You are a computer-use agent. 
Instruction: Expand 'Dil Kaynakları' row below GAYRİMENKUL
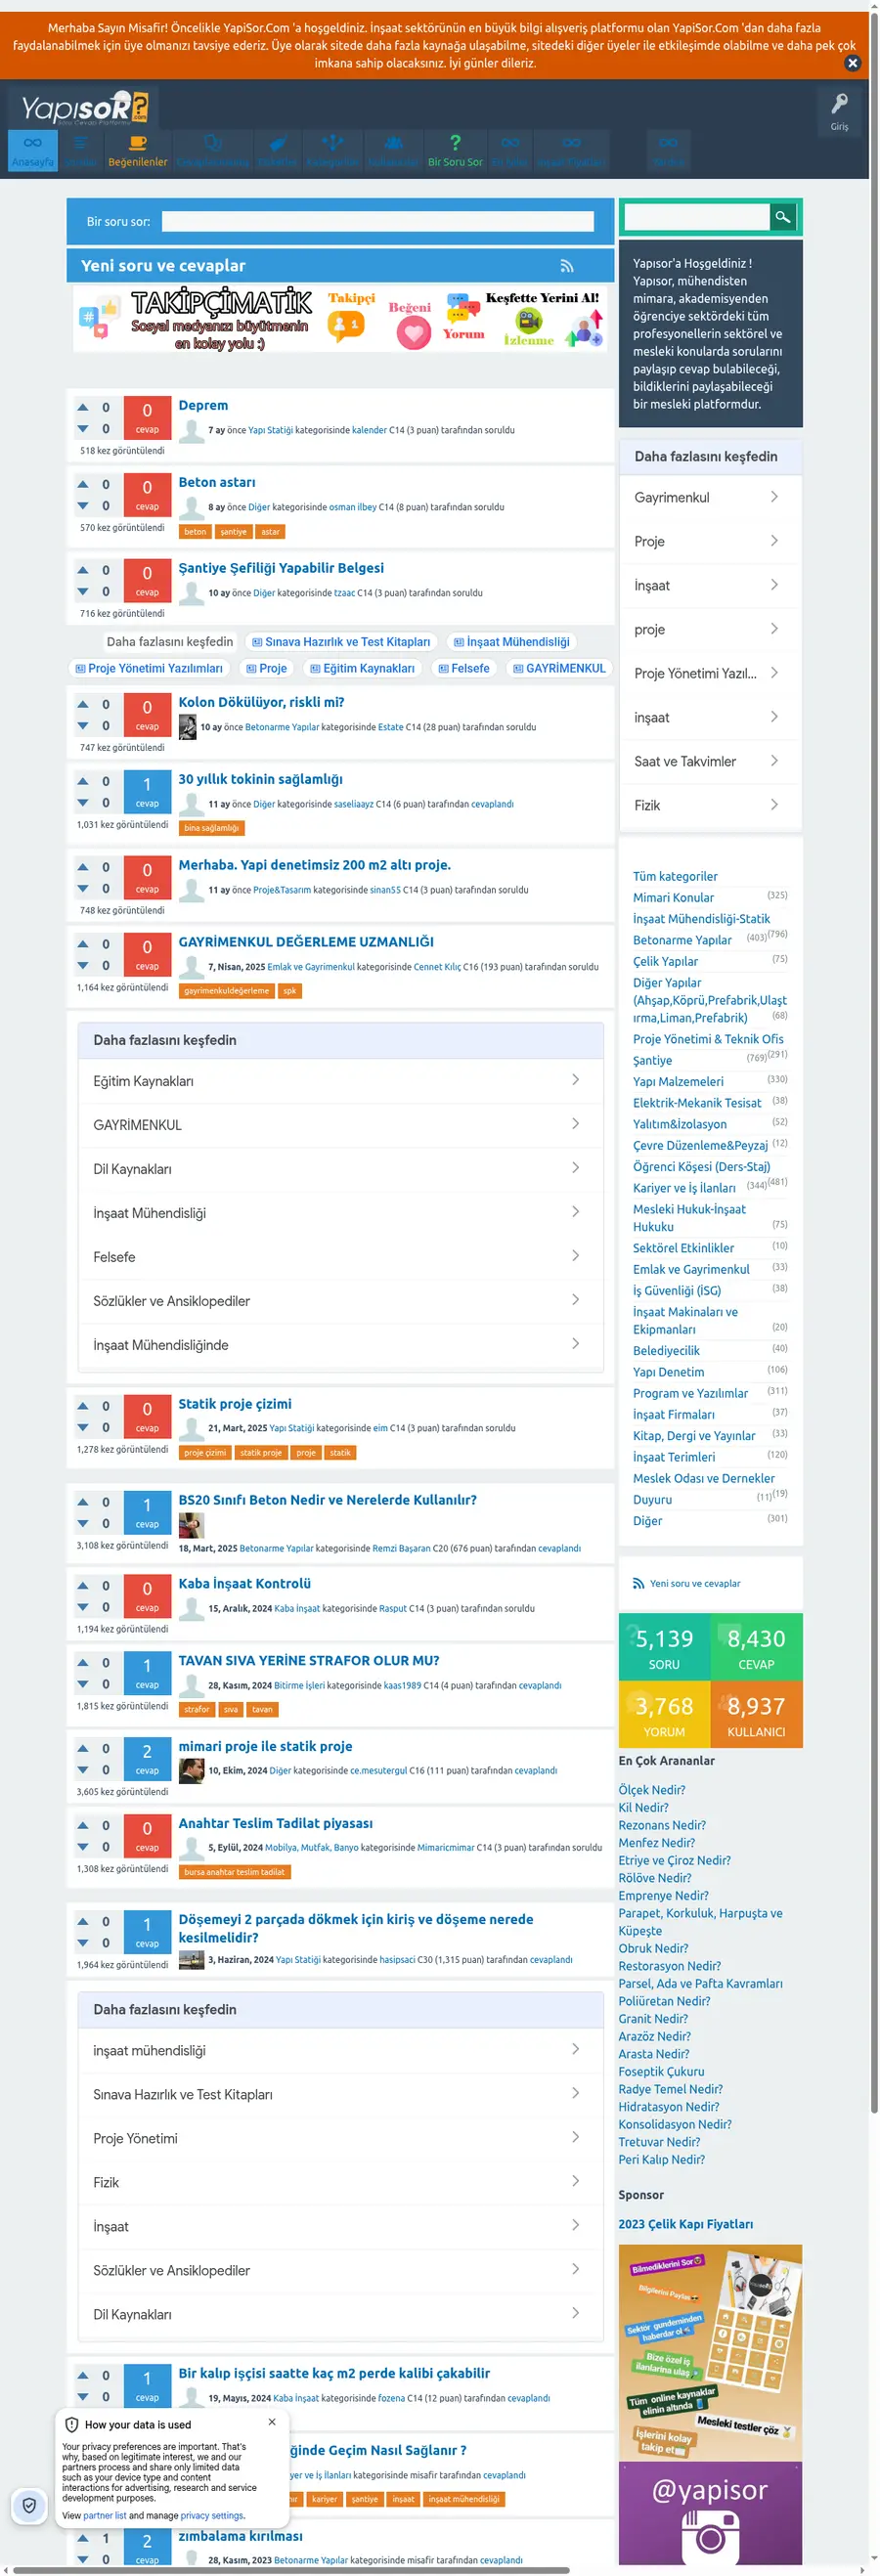(x=340, y=1169)
